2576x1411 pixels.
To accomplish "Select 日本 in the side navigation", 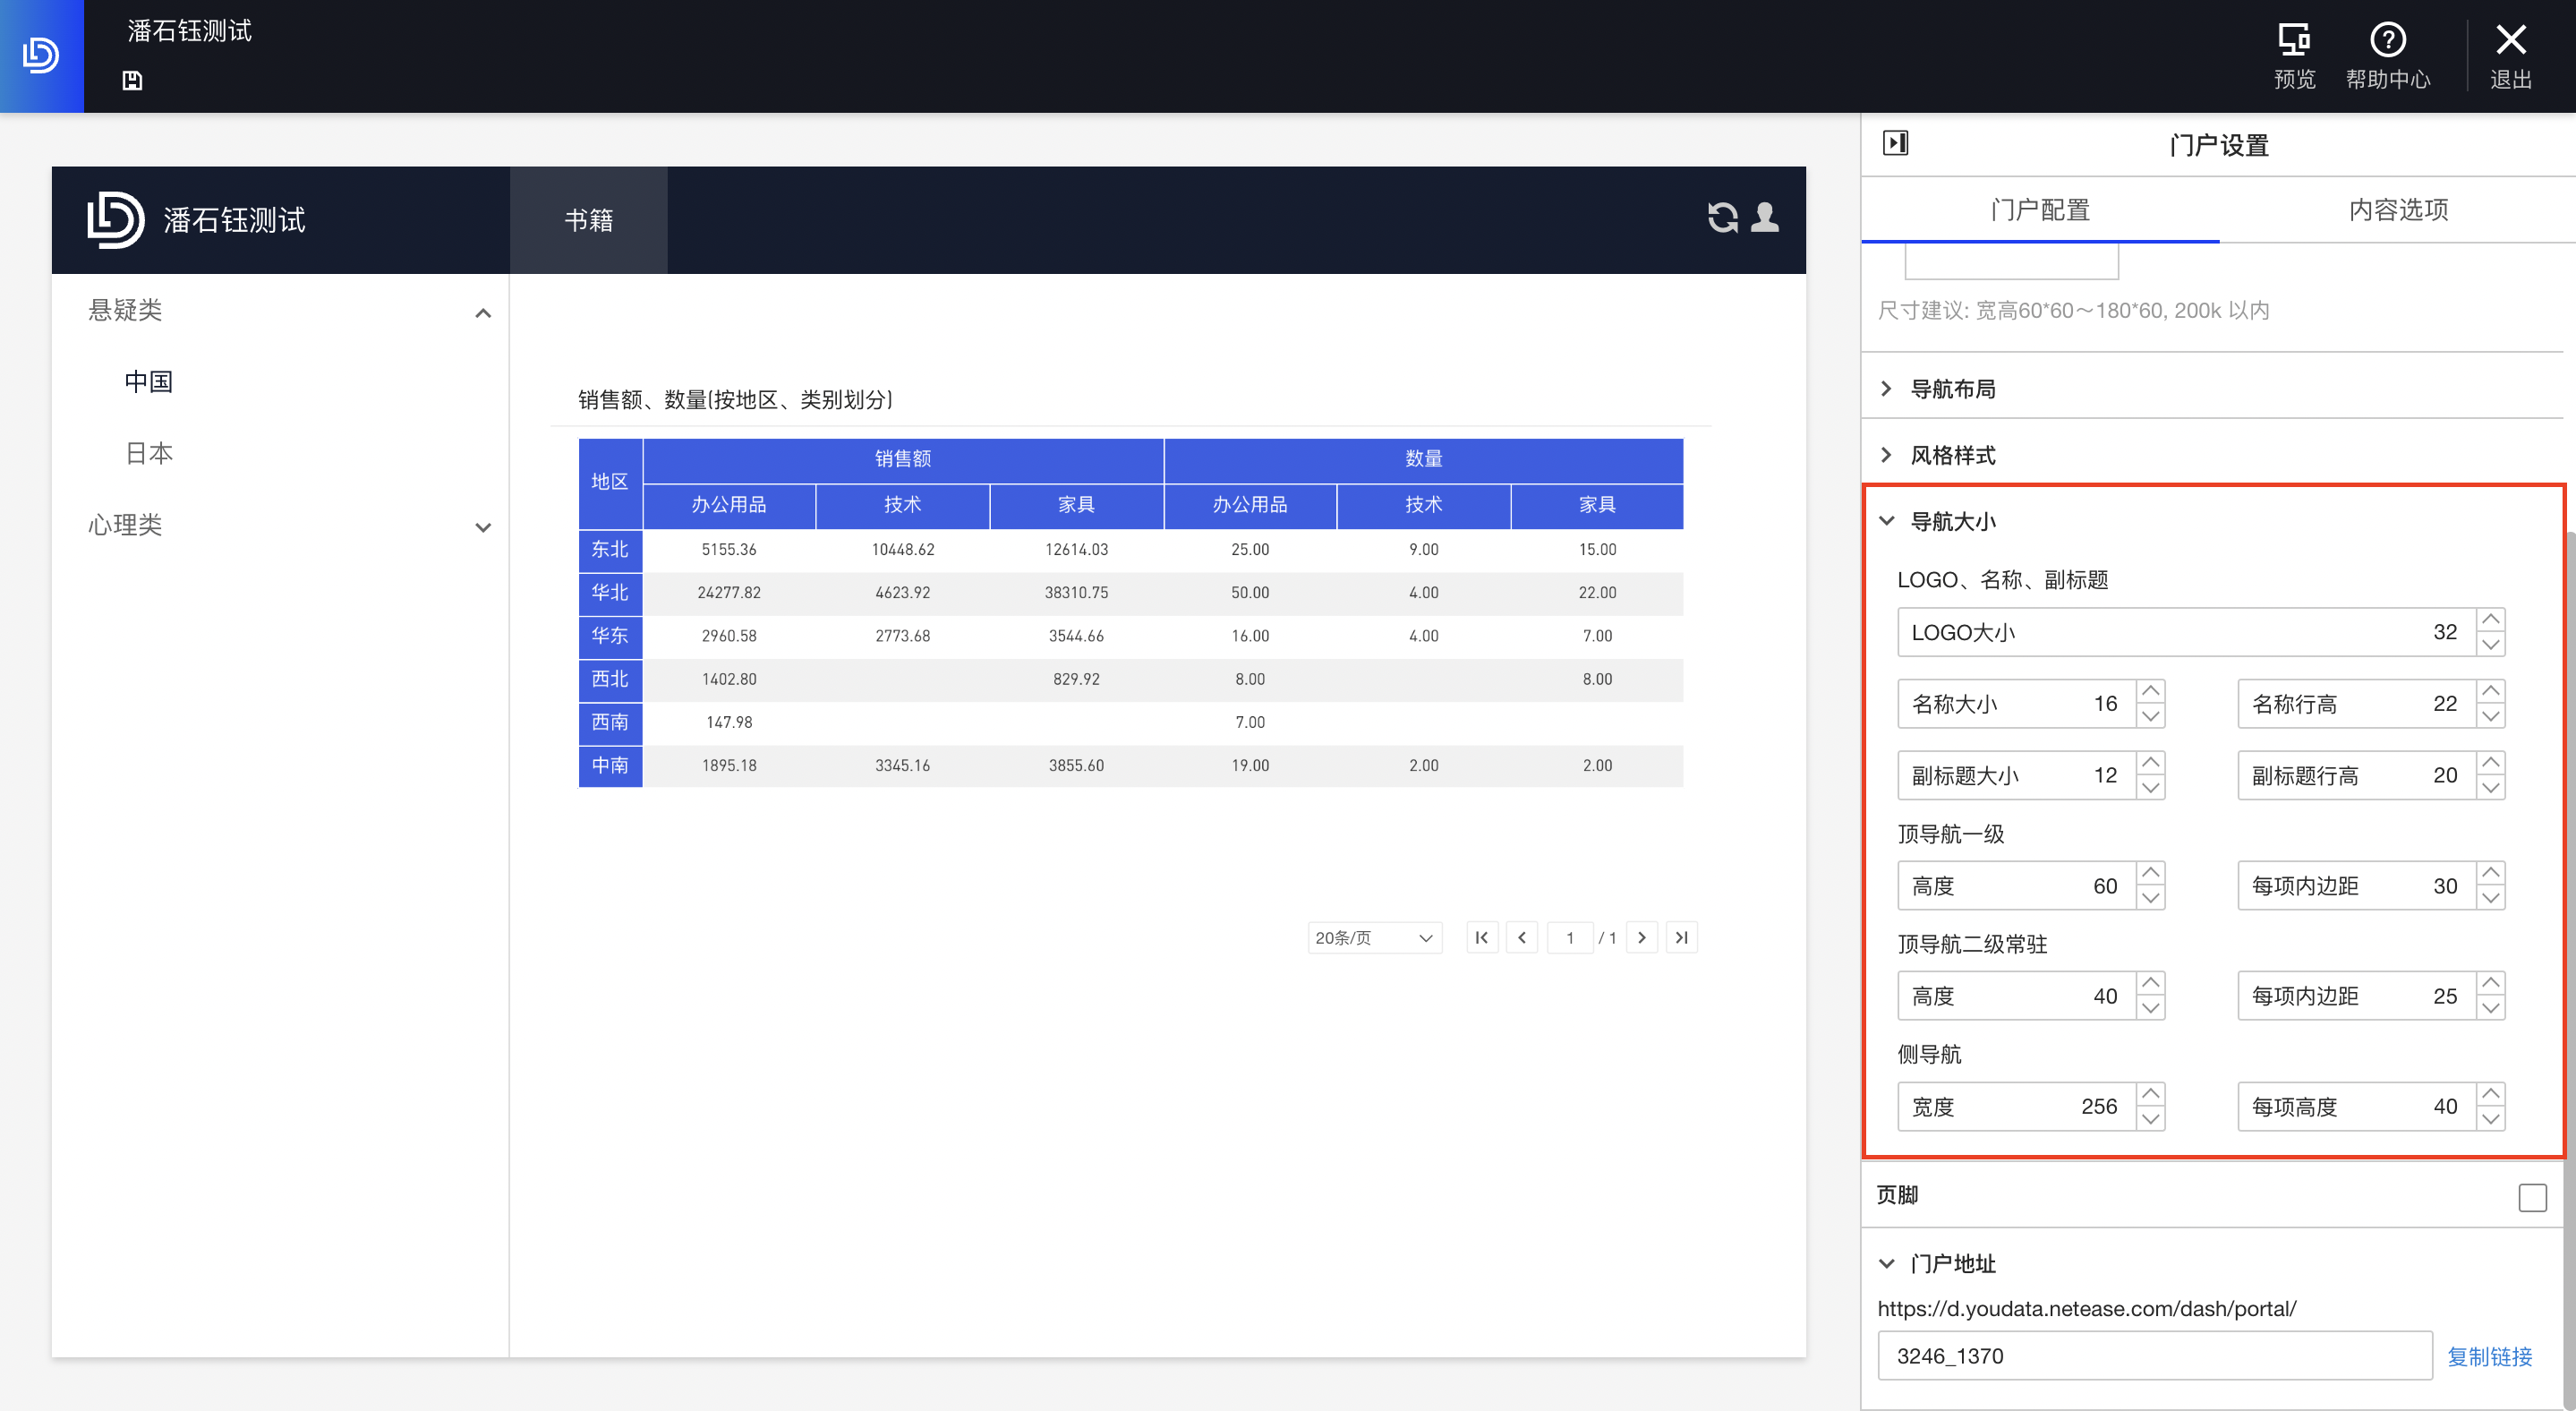I will tap(149, 454).
